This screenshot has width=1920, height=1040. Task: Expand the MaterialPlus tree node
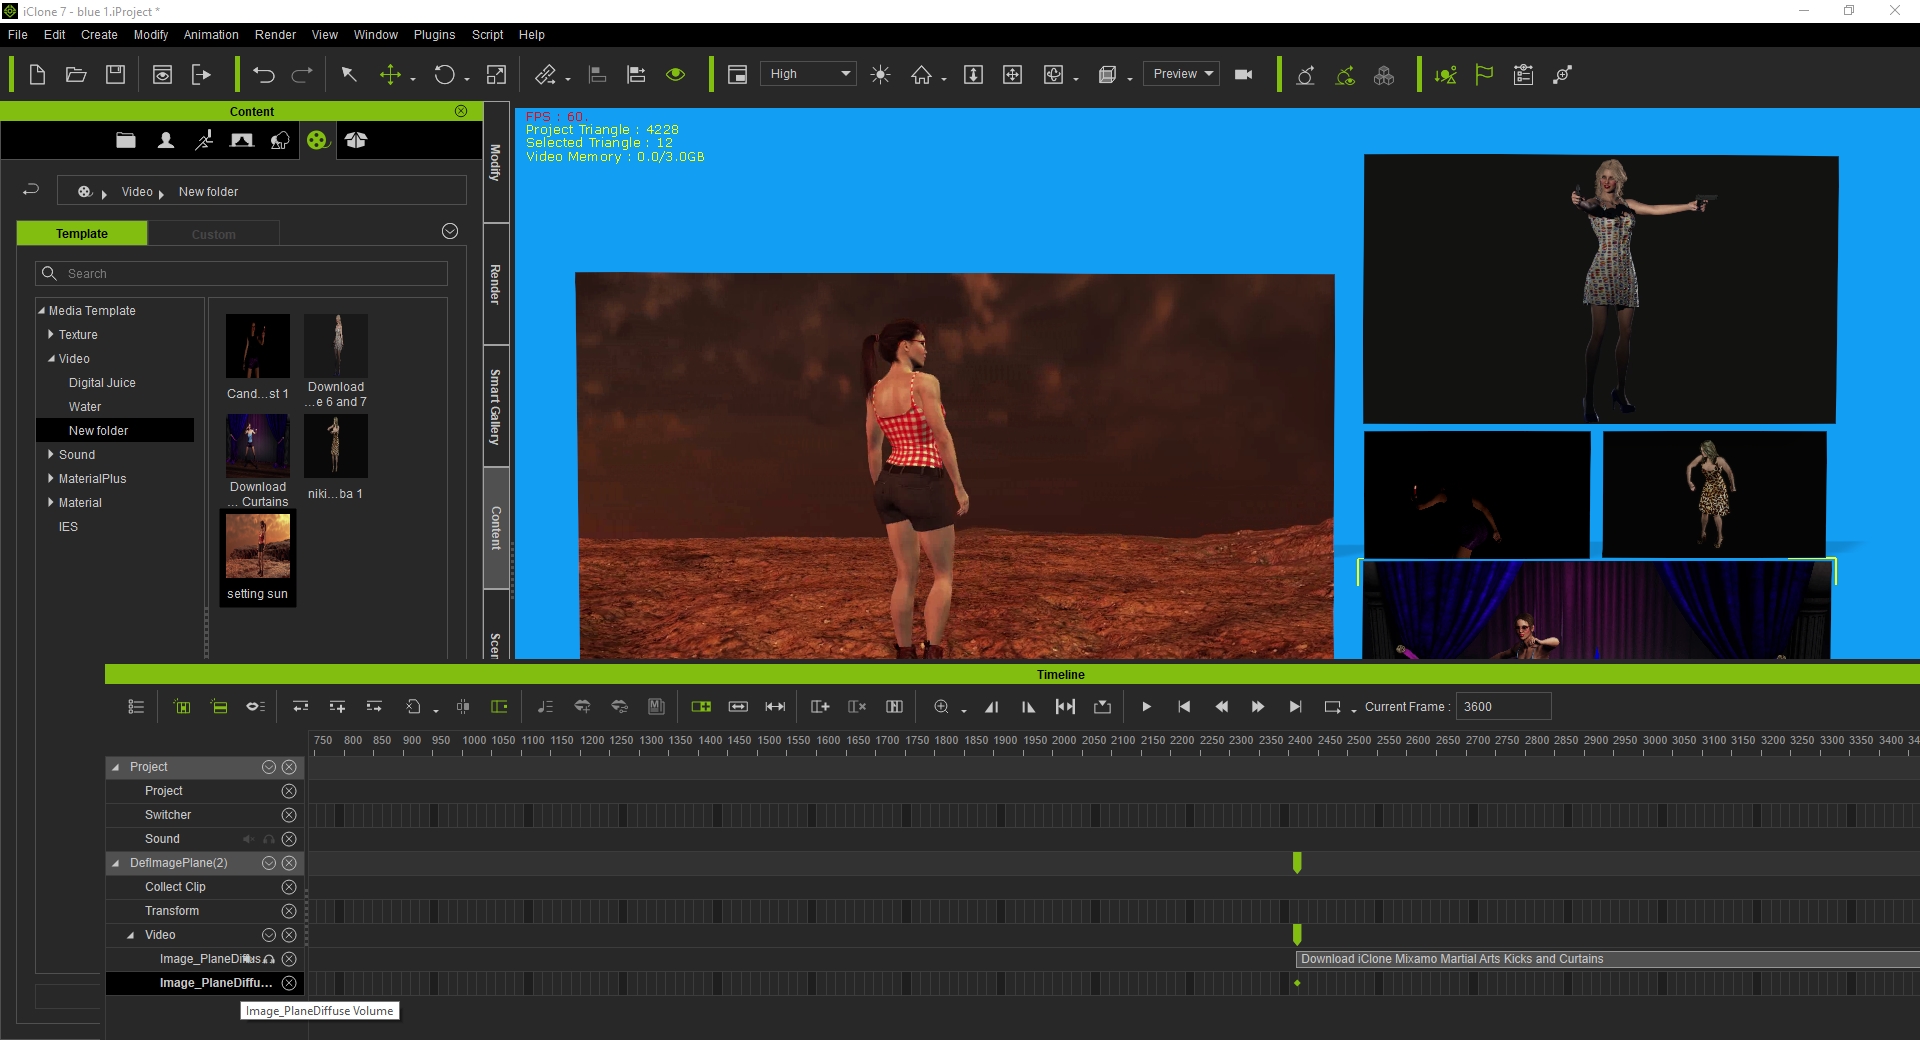click(50, 479)
